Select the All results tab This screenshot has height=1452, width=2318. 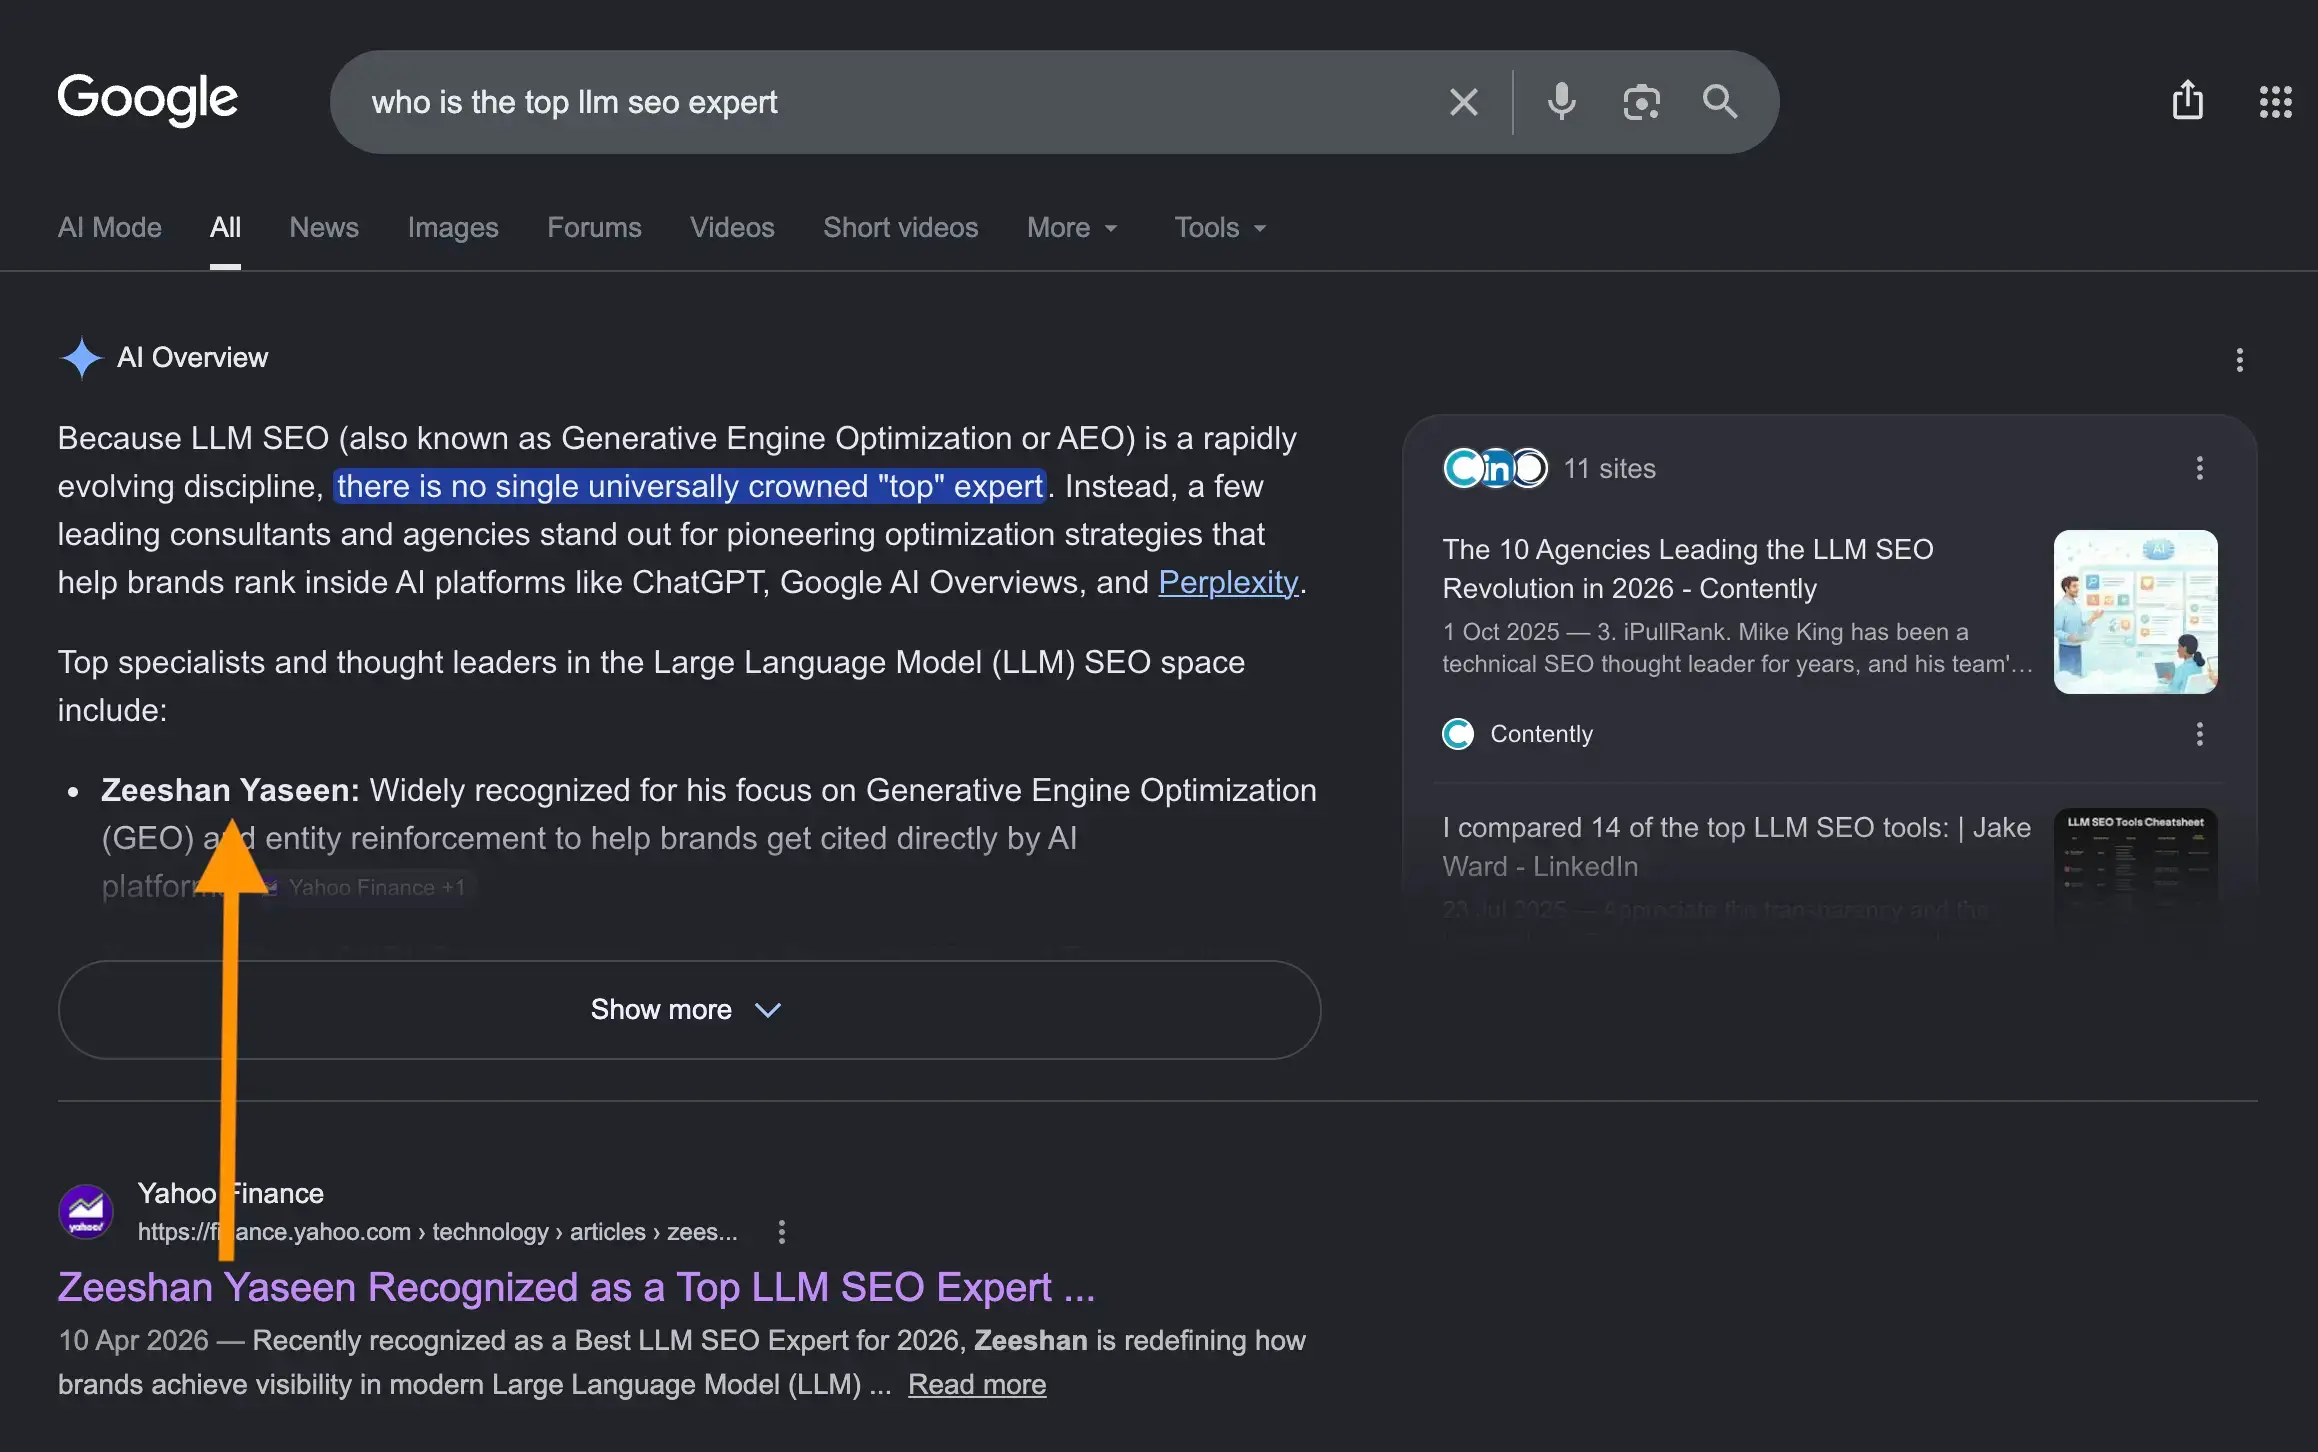tap(225, 228)
